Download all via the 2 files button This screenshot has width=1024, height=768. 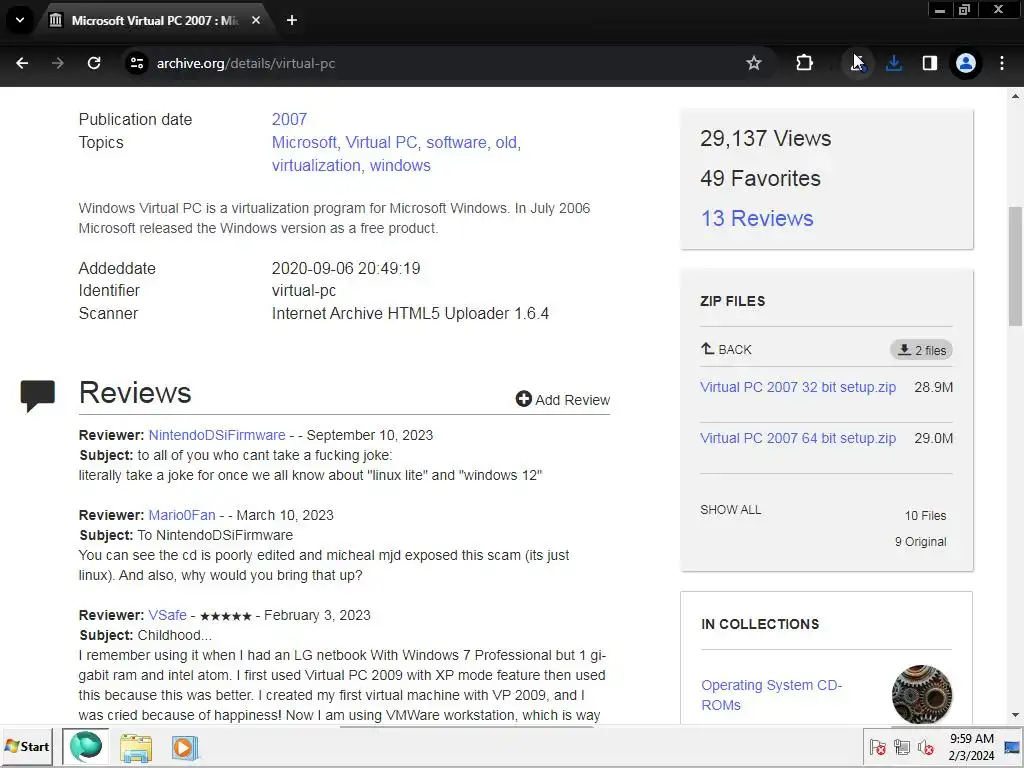click(x=921, y=350)
